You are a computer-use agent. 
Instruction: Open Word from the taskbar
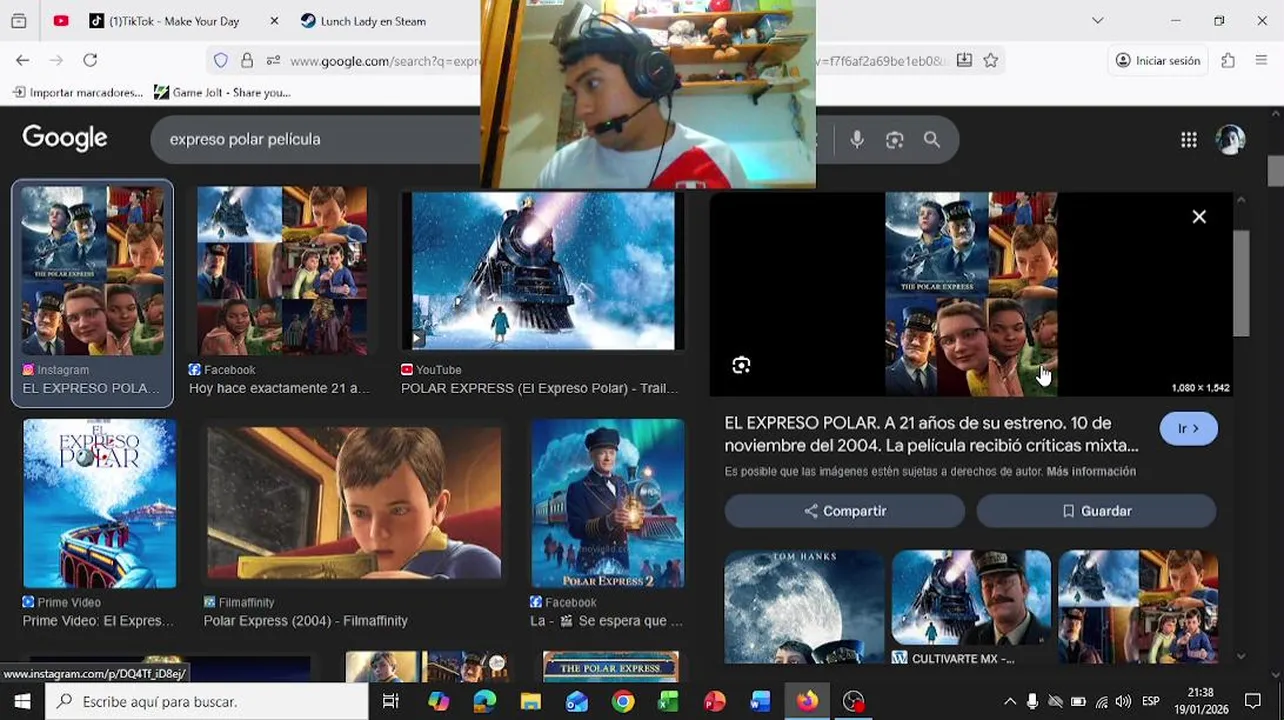click(x=760, y=701)
